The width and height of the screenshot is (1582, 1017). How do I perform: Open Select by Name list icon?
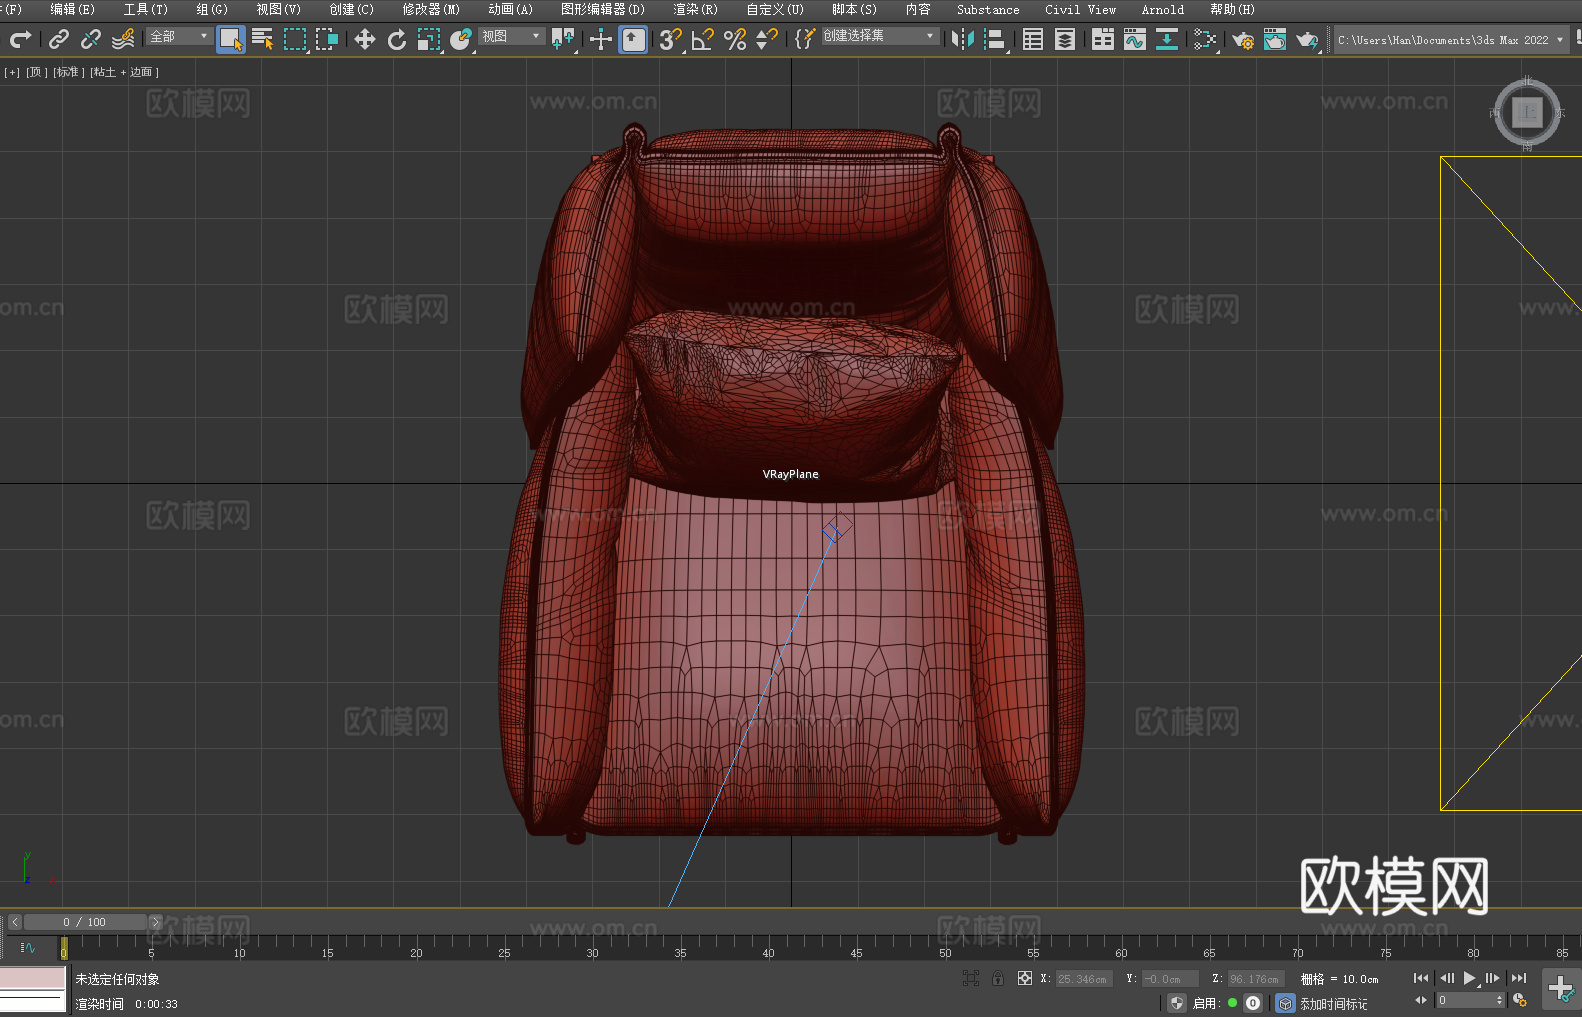pos(263,39)
